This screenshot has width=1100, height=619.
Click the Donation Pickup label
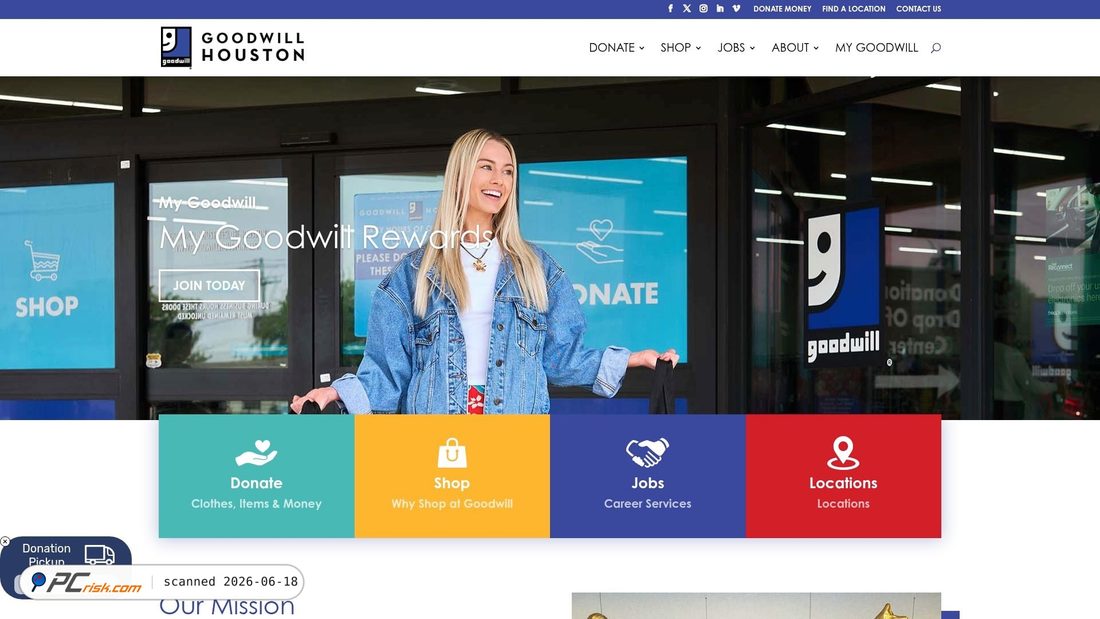pos(46,554)
